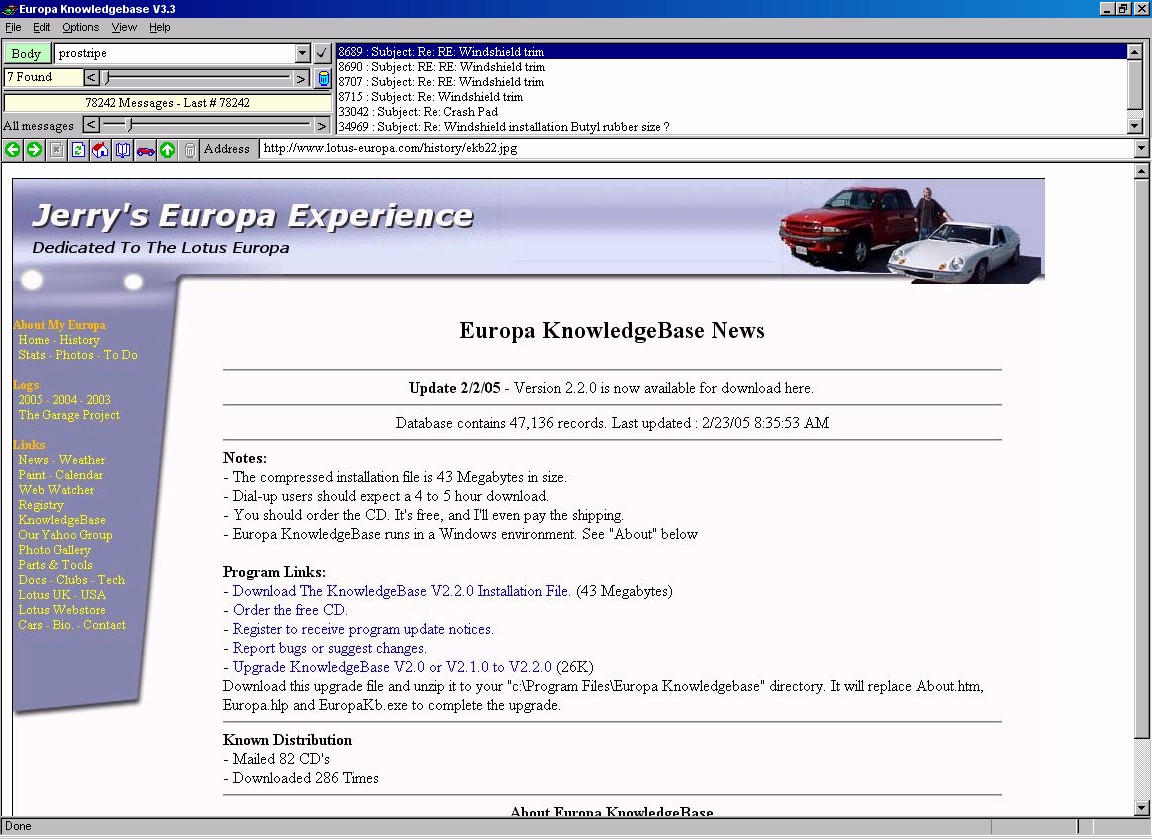The image size is (1152, 839).
Task: Toggle the Body search field button
Action: 27,54
